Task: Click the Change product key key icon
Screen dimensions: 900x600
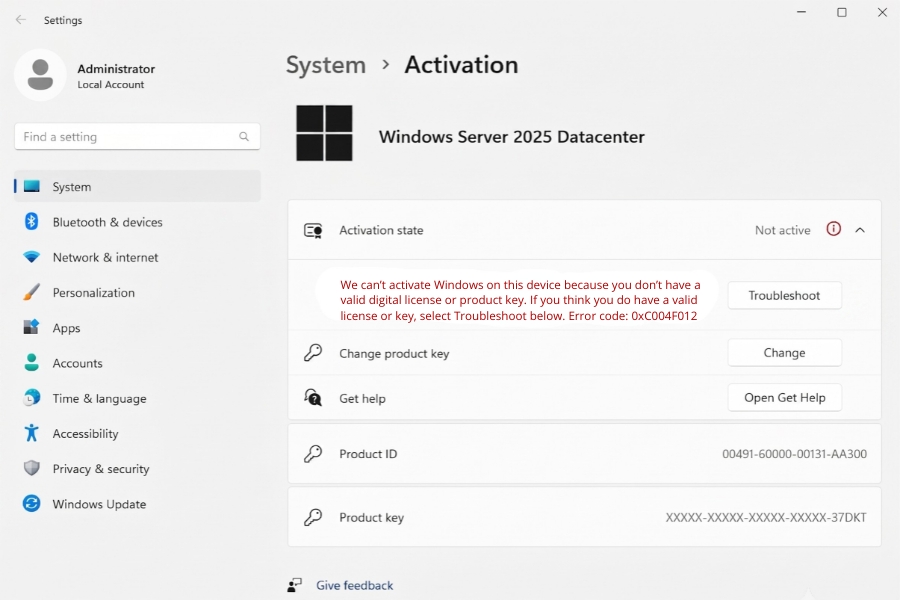Action: pyautogui.click(x=313, y=353)
